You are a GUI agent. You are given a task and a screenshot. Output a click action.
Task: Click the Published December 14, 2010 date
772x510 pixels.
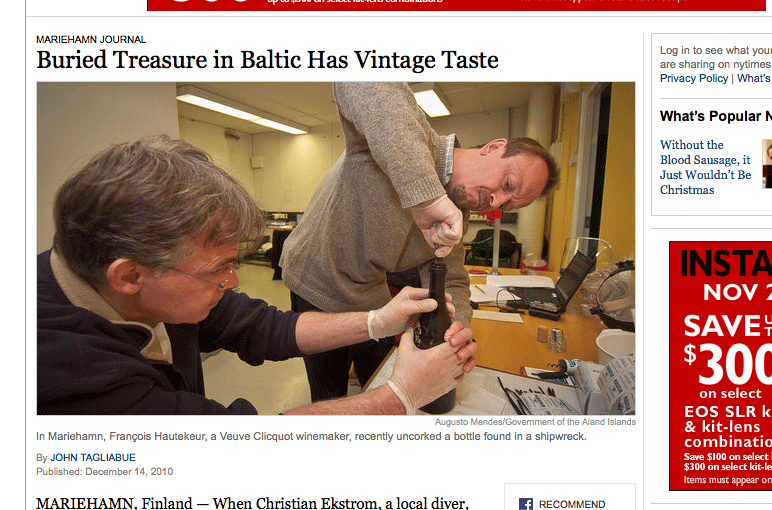coord(104,472)
